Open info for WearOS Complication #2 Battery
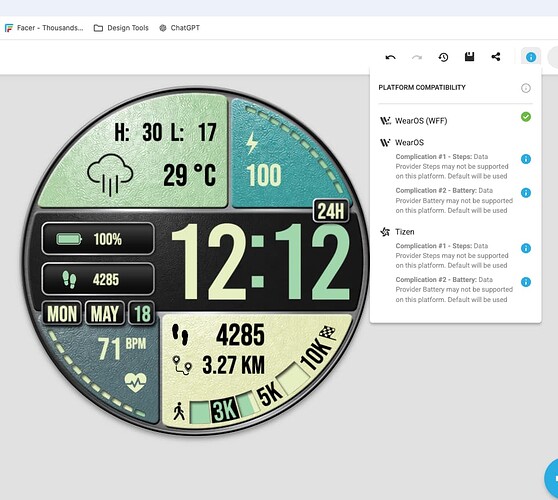This screenshot has width=558, height=500. [526, 193]
